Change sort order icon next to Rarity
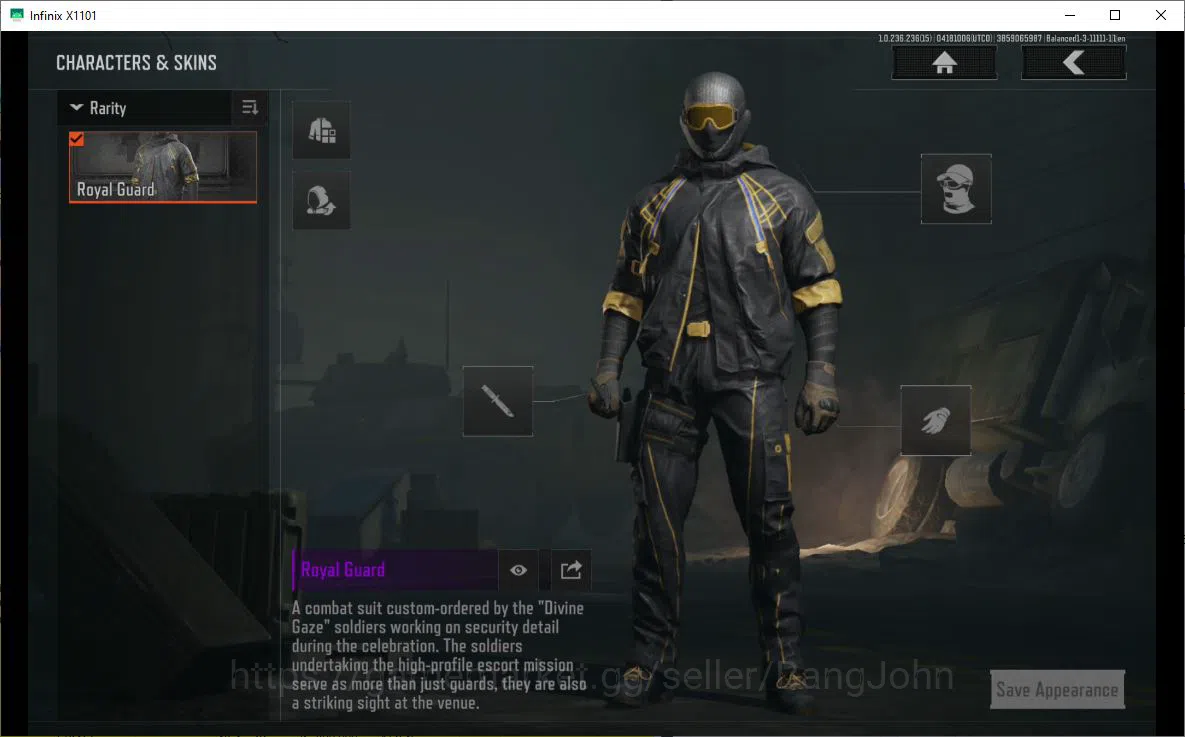The image size is (1185, 737). point(249,107)
